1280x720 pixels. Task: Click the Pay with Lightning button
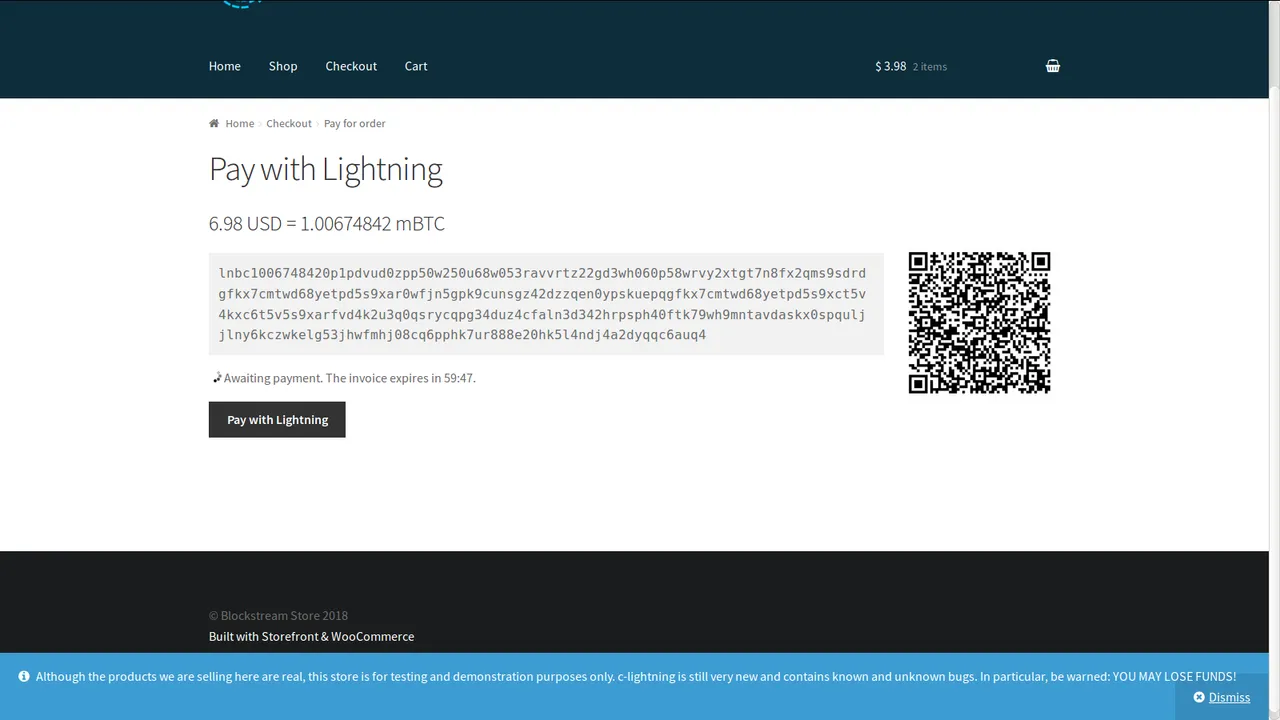[x=277, y=420]
